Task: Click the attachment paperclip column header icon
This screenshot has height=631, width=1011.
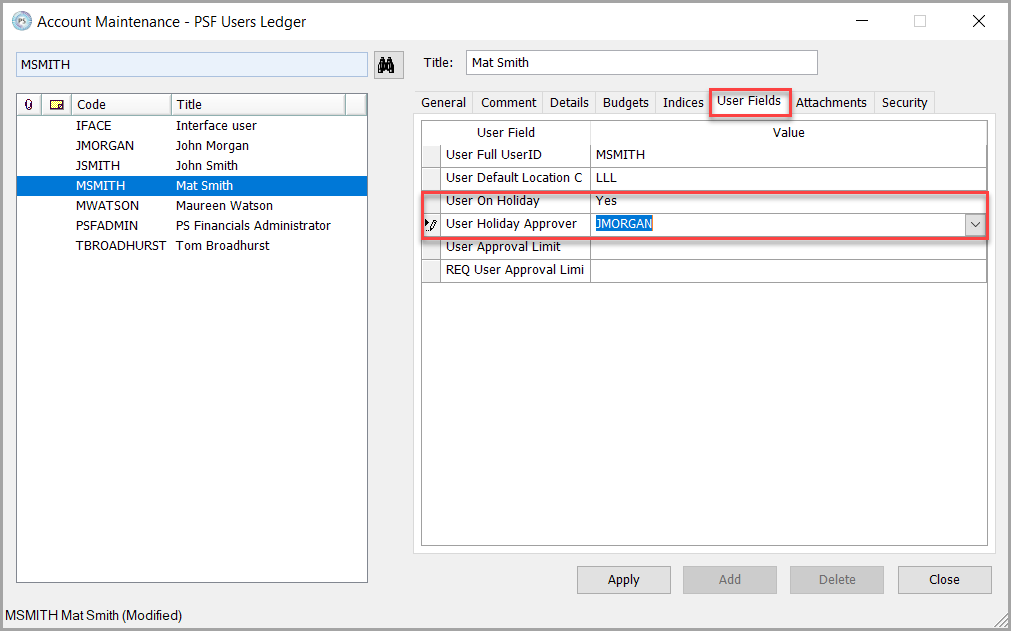Action: 29,104
